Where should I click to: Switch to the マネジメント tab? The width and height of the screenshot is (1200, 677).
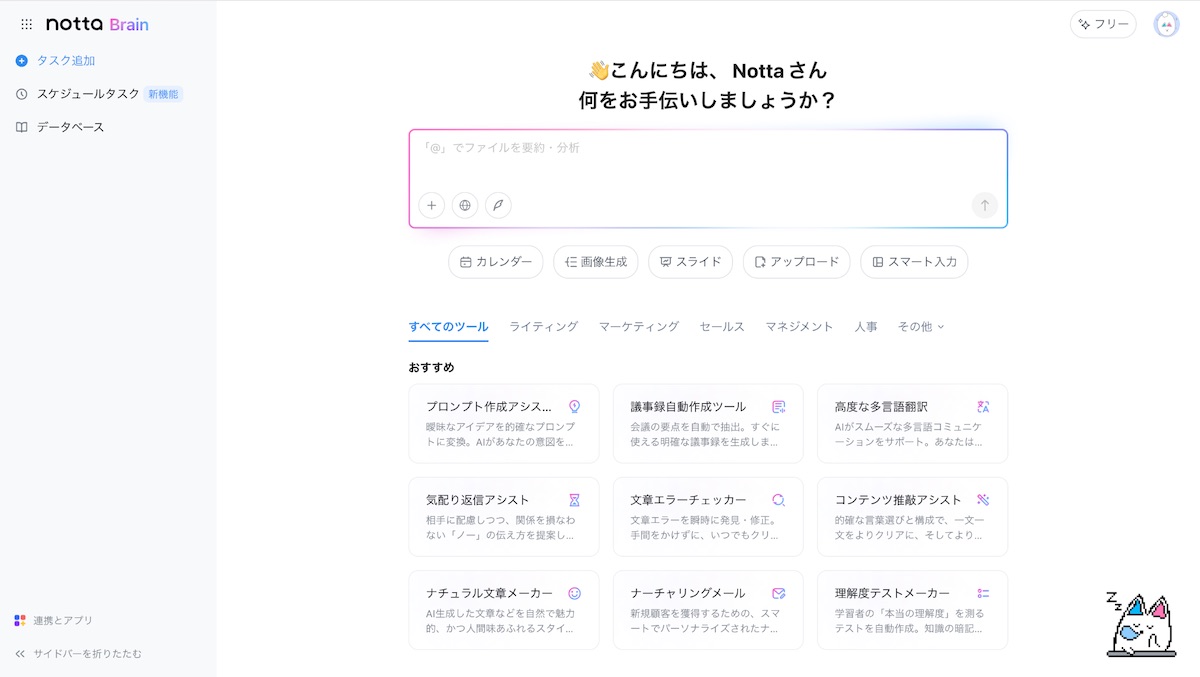799,327
